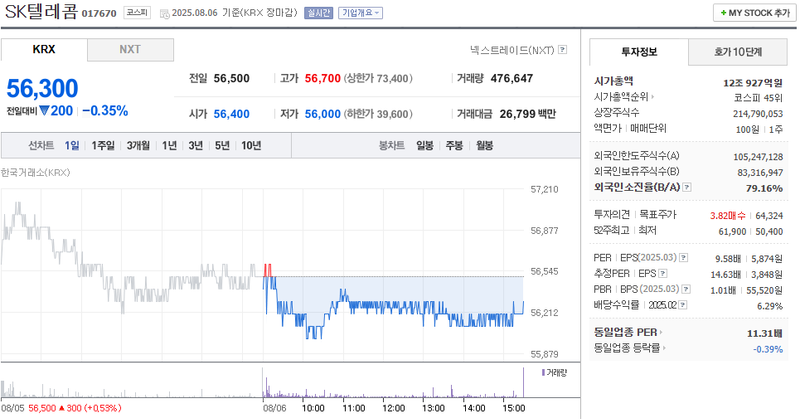Click the 상장주식수 value 214,790,053
This screenshot has height=419, width=800.
pos(758,114)
